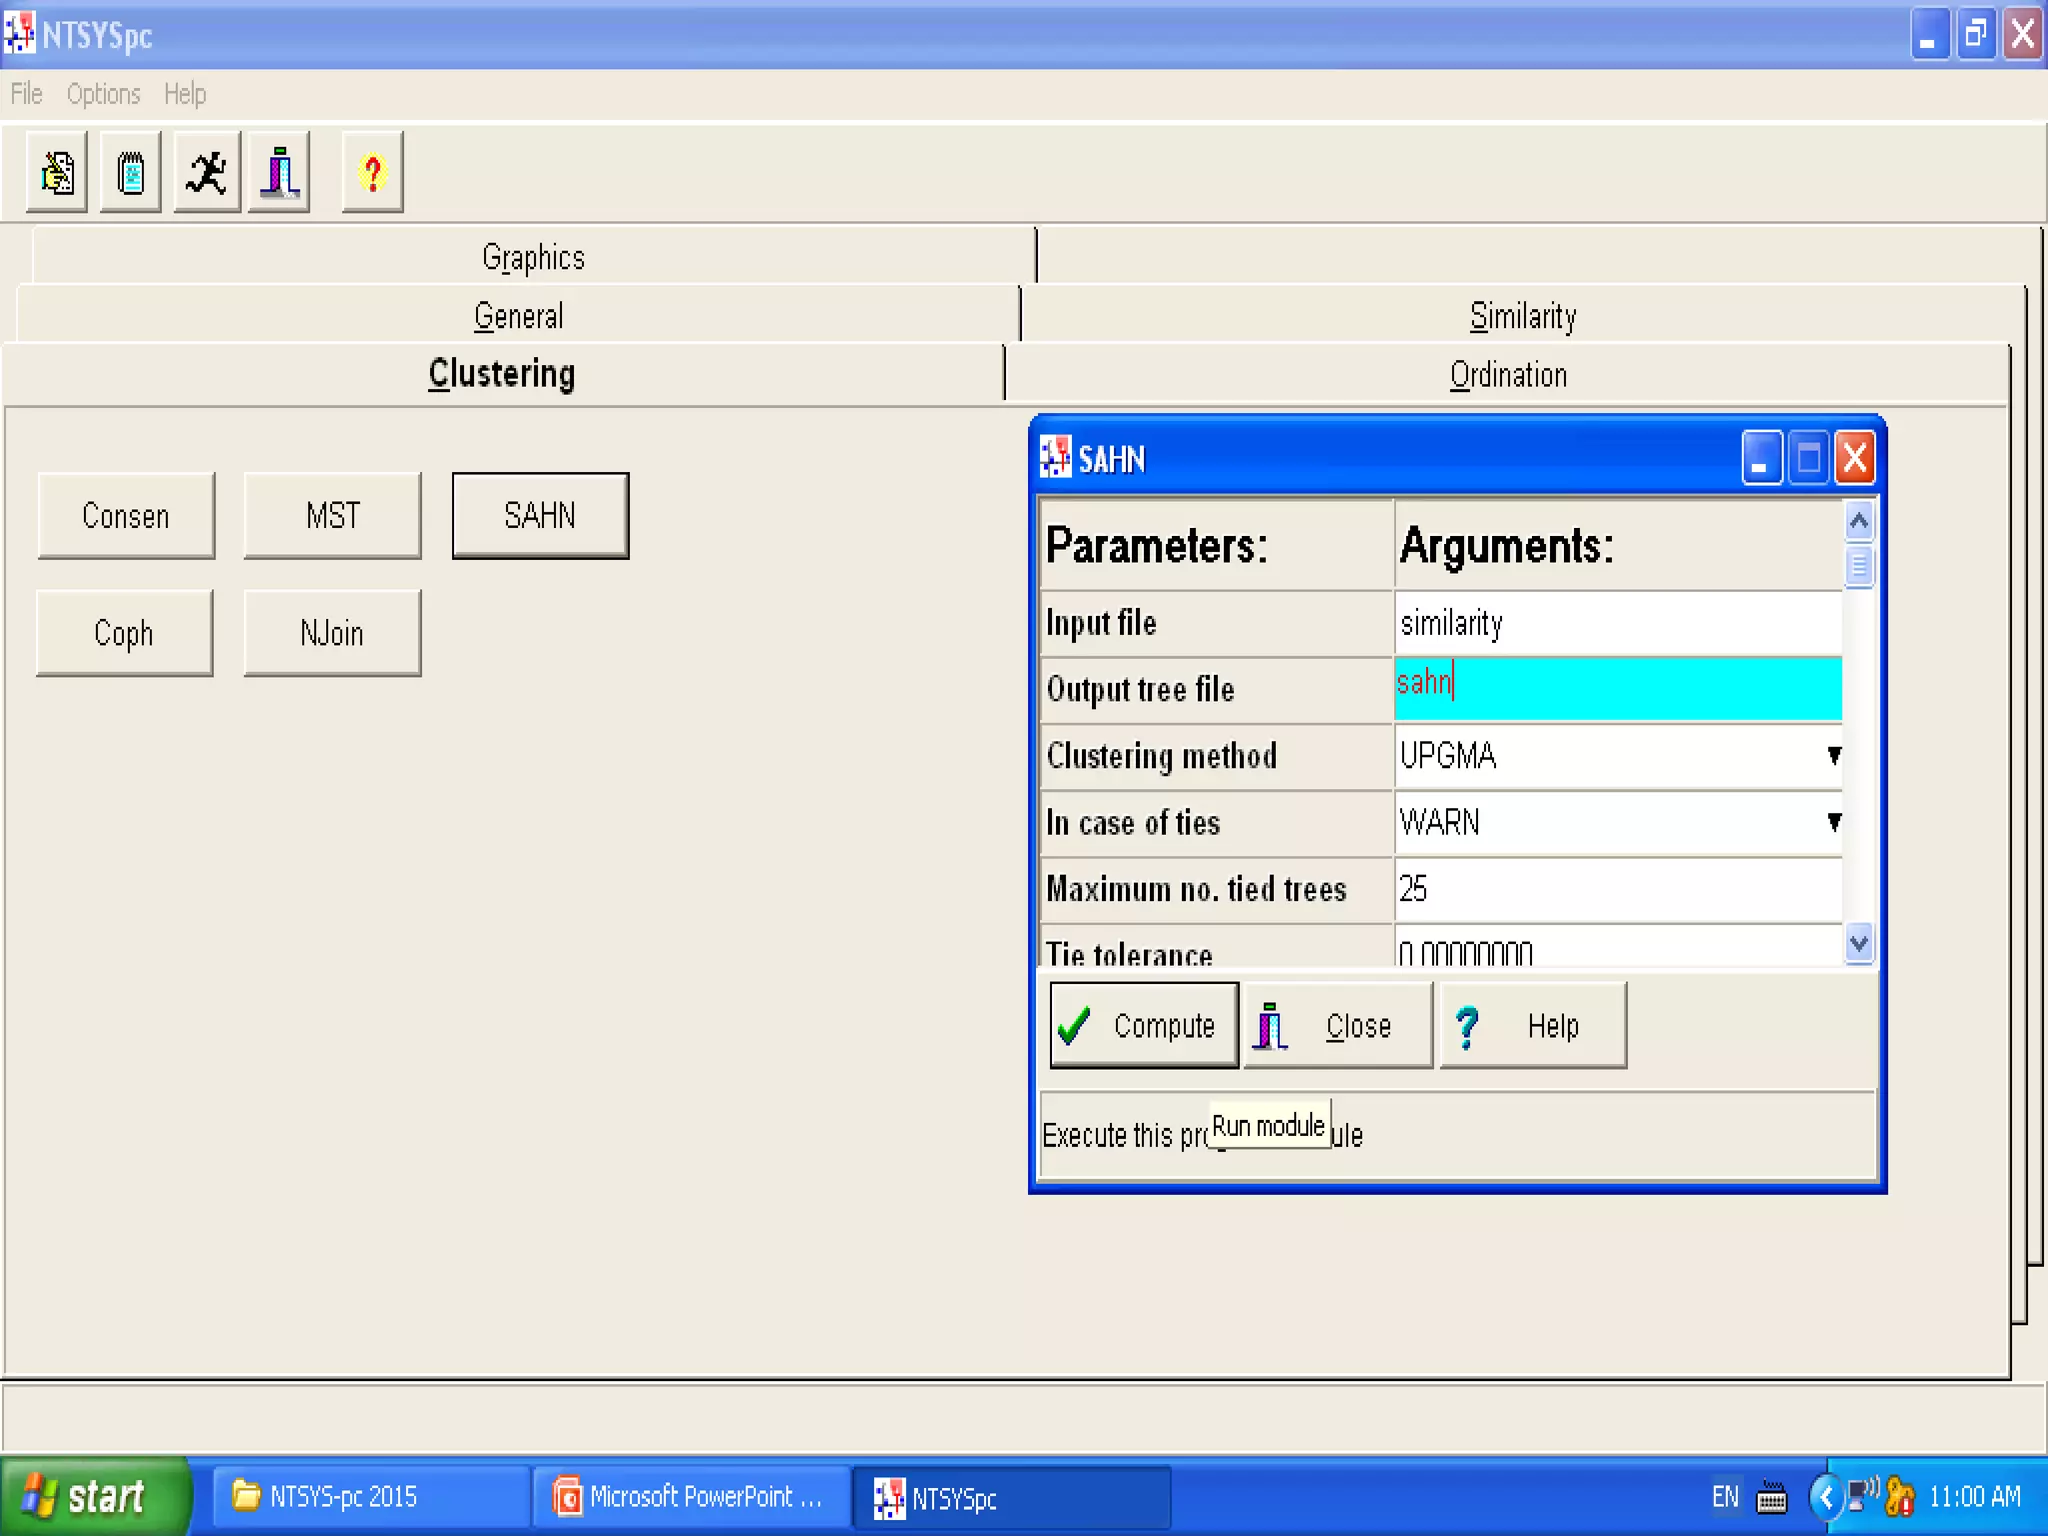This screenshot has height=1536, width=2048.
Task: Expand the In case of ties dropdown
Action: (x=1833, y=822)
